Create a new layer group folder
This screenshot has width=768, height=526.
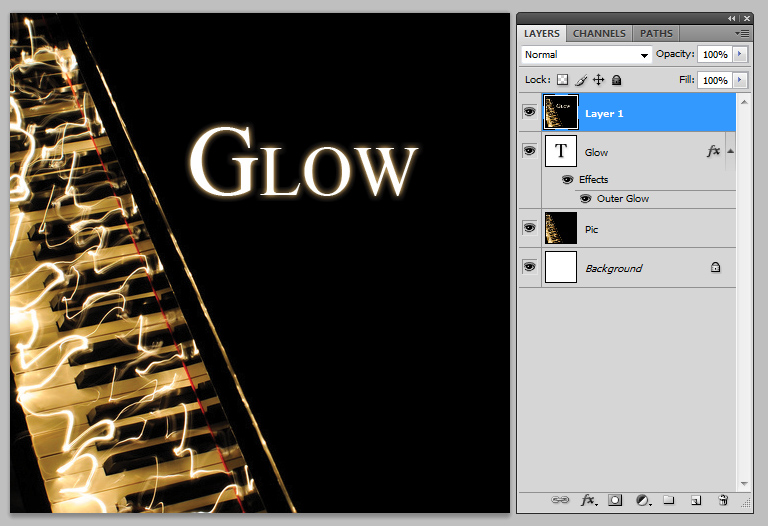pos(669,500)
